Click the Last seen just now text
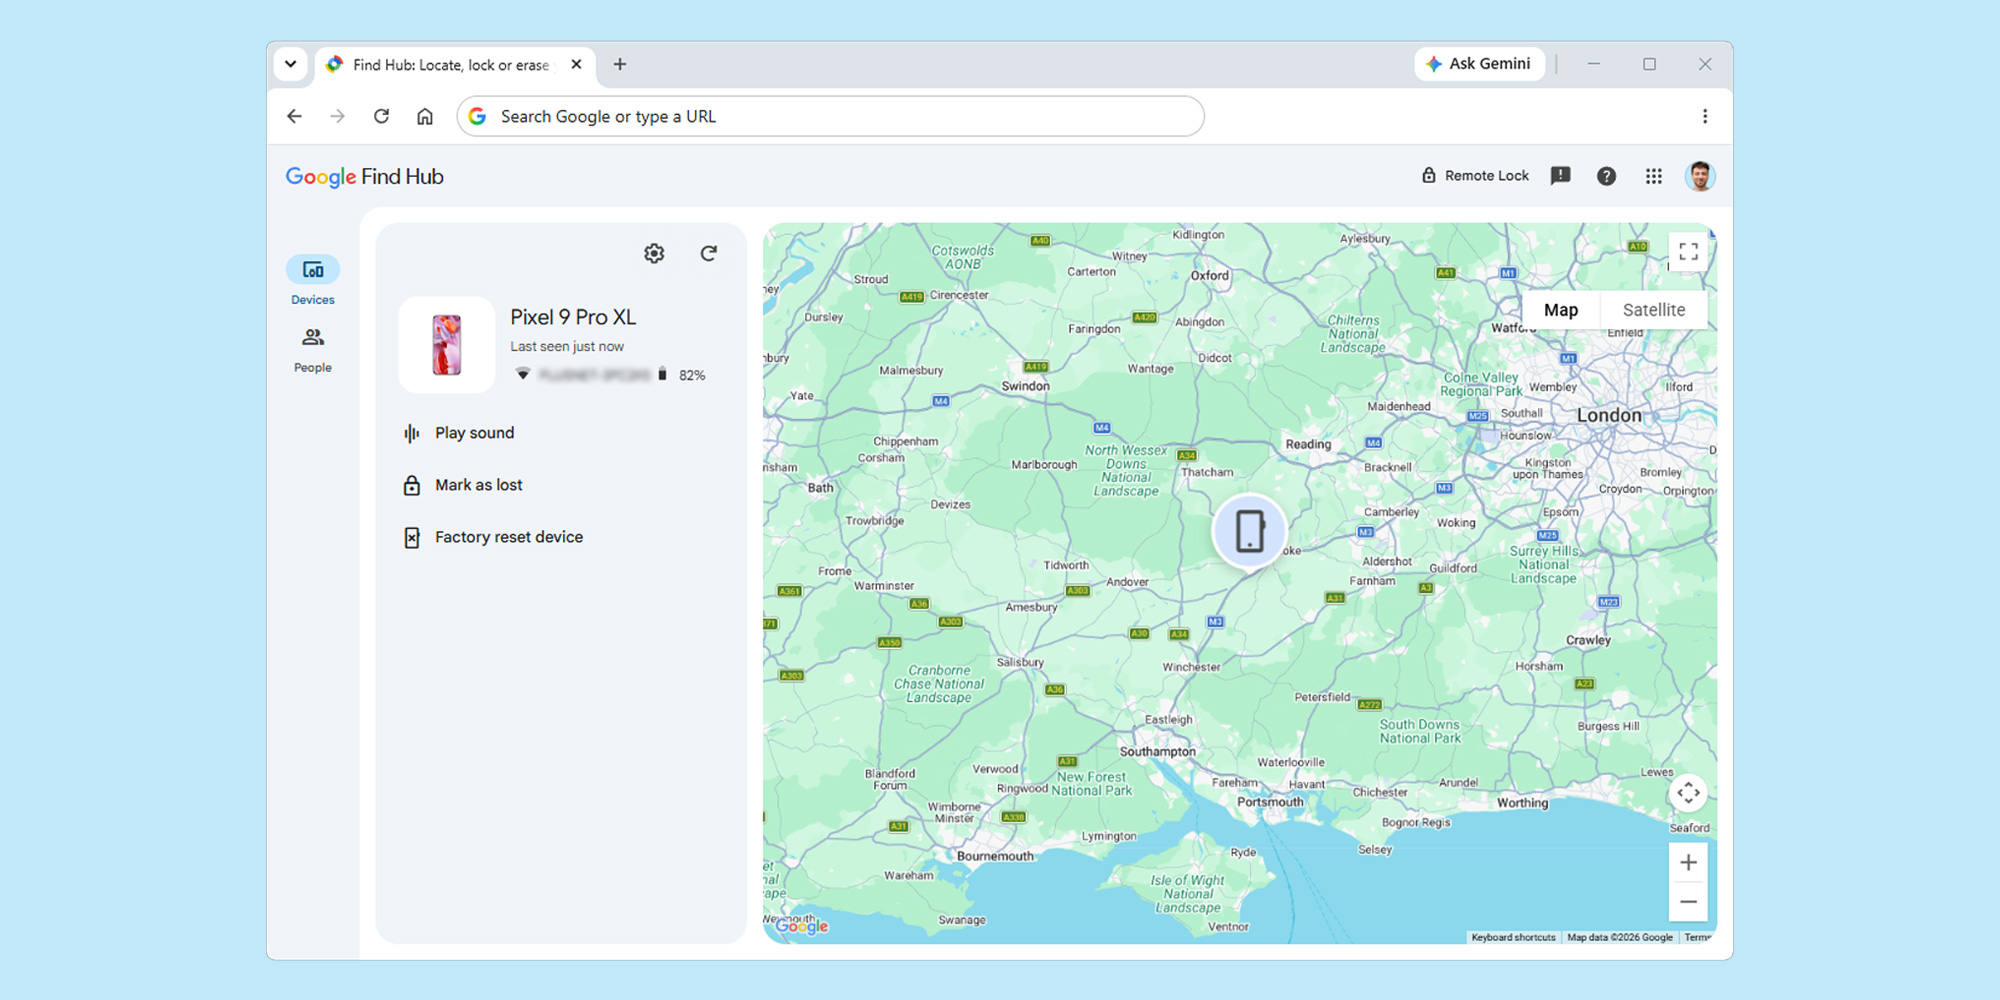The image size is (2000, 1000). click(x=567, y=346)
